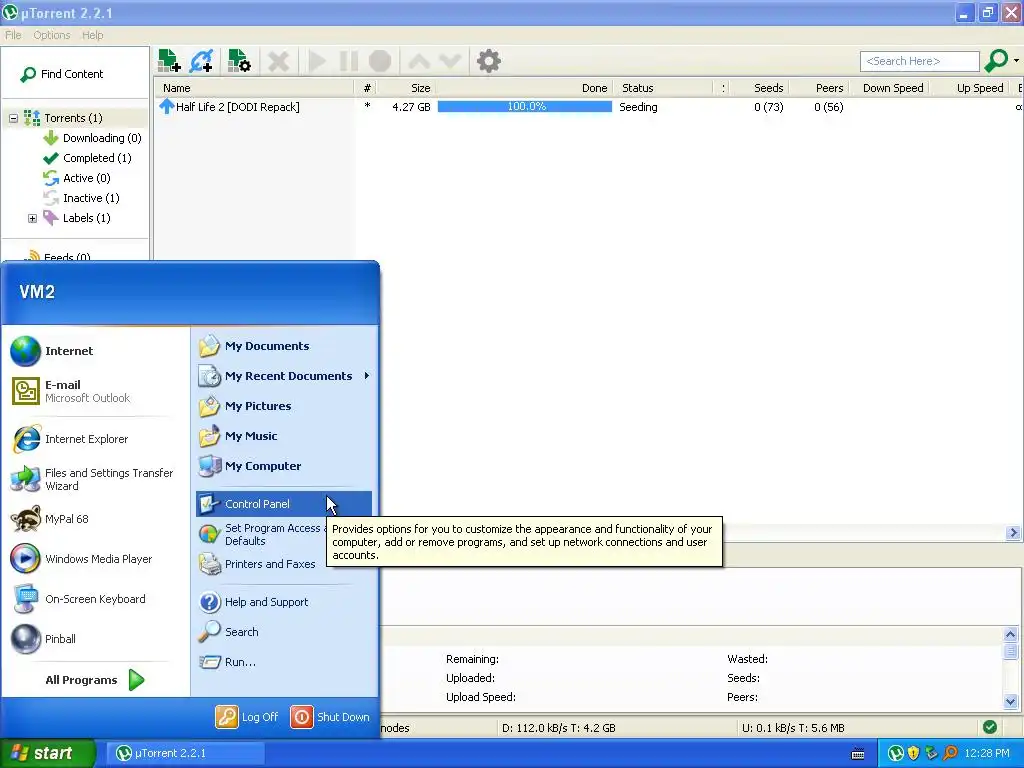Image resolution: width=1024 pixels, height=768 pixels.
Task: Open My Music folder
Action: point(284,436)
